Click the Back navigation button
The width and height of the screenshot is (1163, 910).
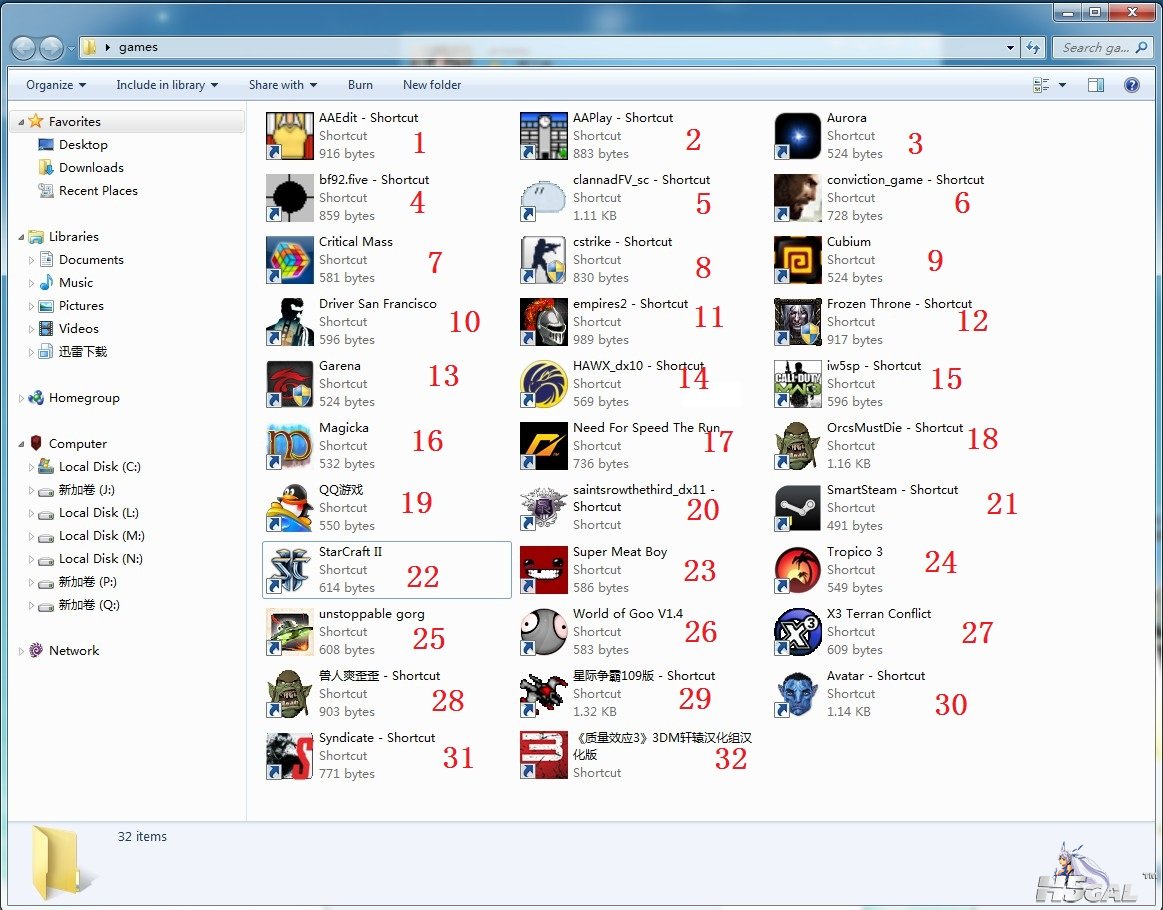(x=24, y=48)
